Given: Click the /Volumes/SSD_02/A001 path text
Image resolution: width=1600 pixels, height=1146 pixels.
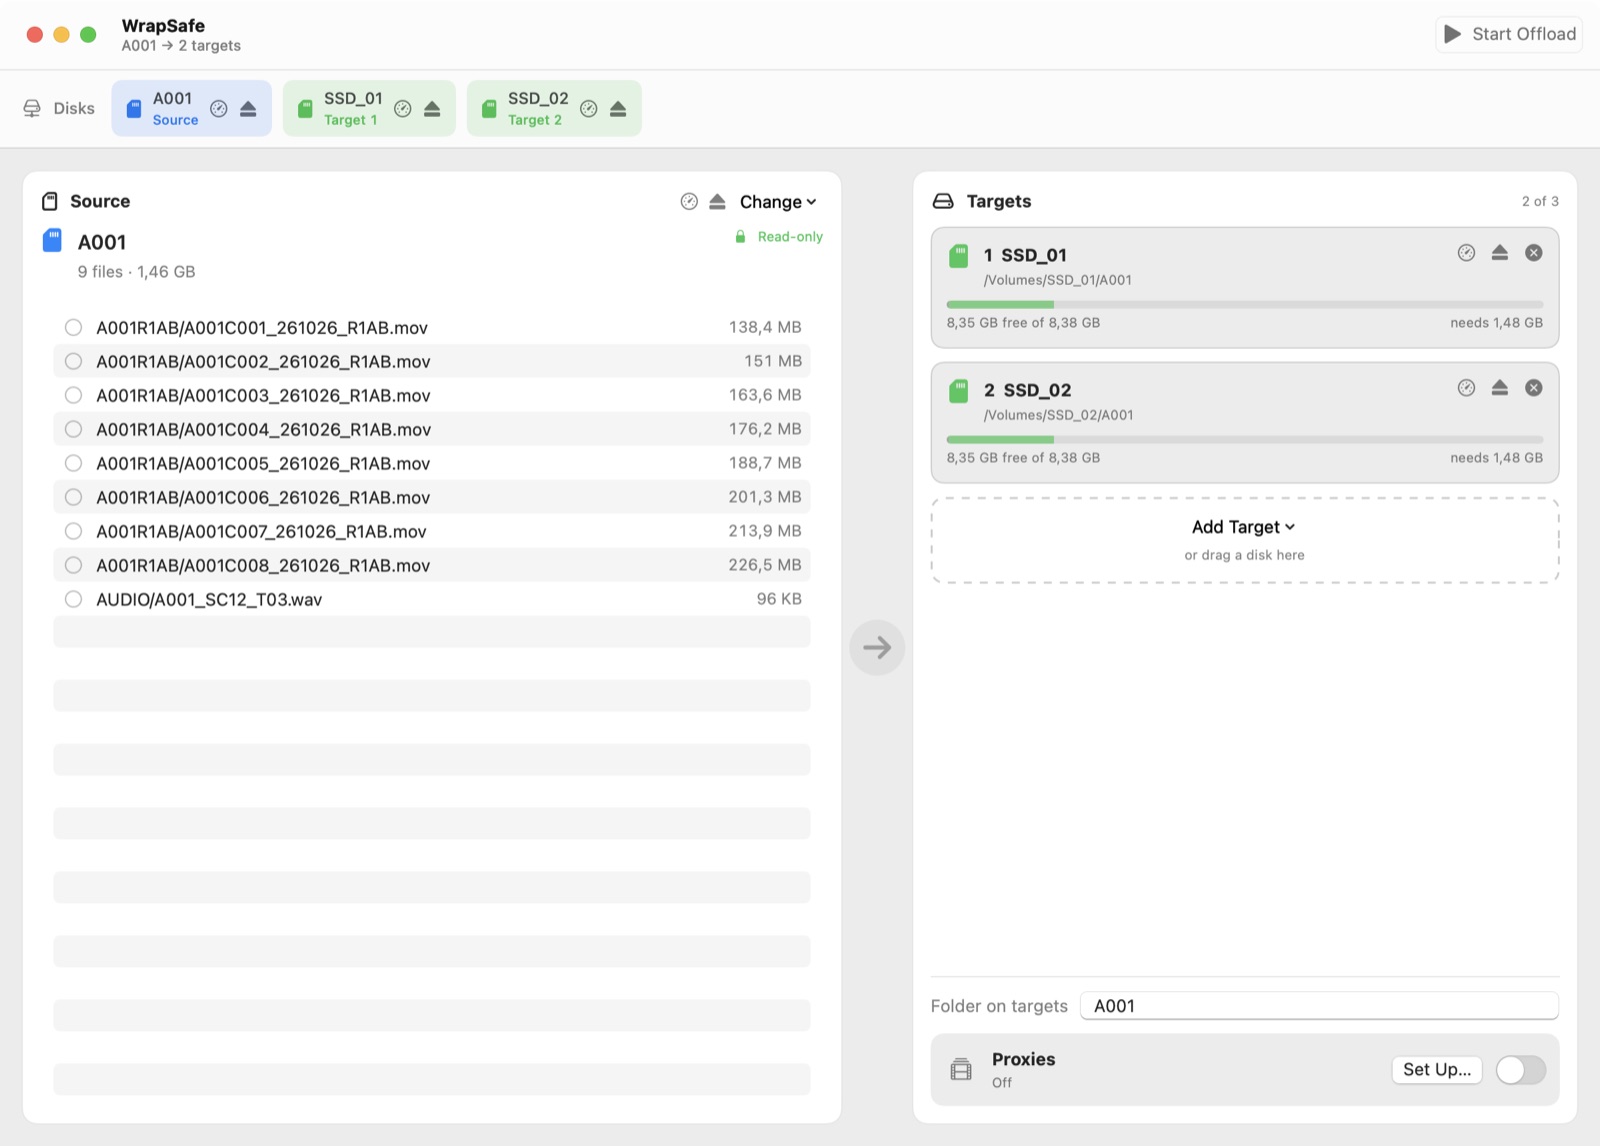Looking at the screenshot, I should [x=1058, y=415].
